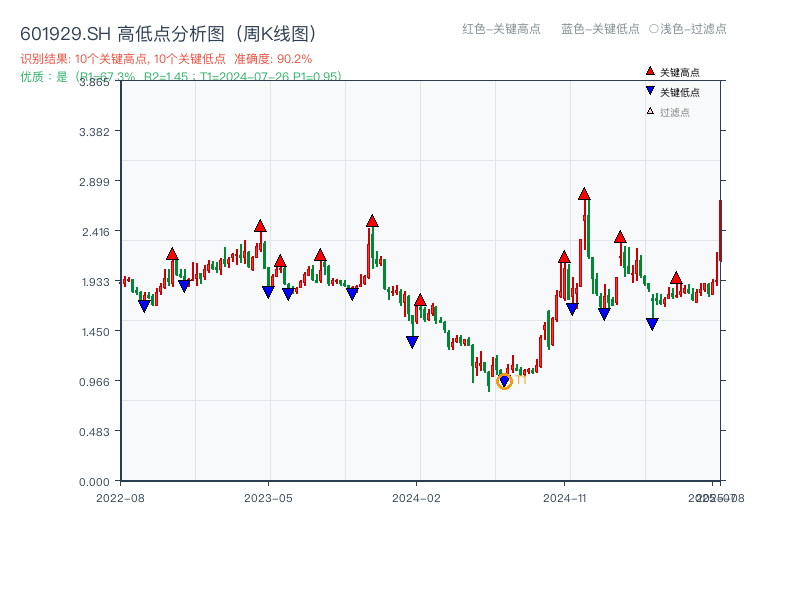The image size is (800, 600).
Task: Click the red 关键高点 legend triangle icon
Action: coord(649,70)
